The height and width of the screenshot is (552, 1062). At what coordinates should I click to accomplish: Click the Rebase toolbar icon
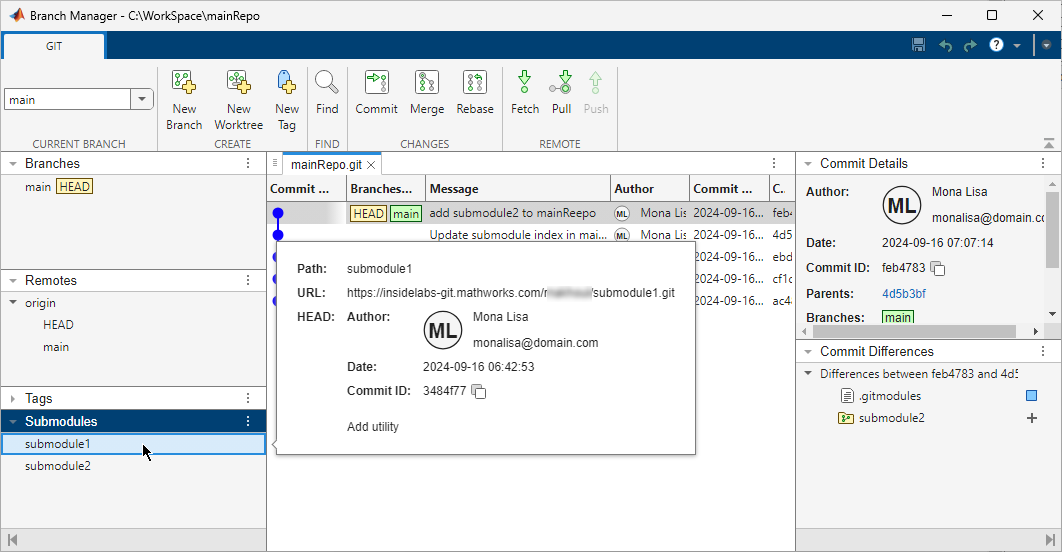[475, 83]
